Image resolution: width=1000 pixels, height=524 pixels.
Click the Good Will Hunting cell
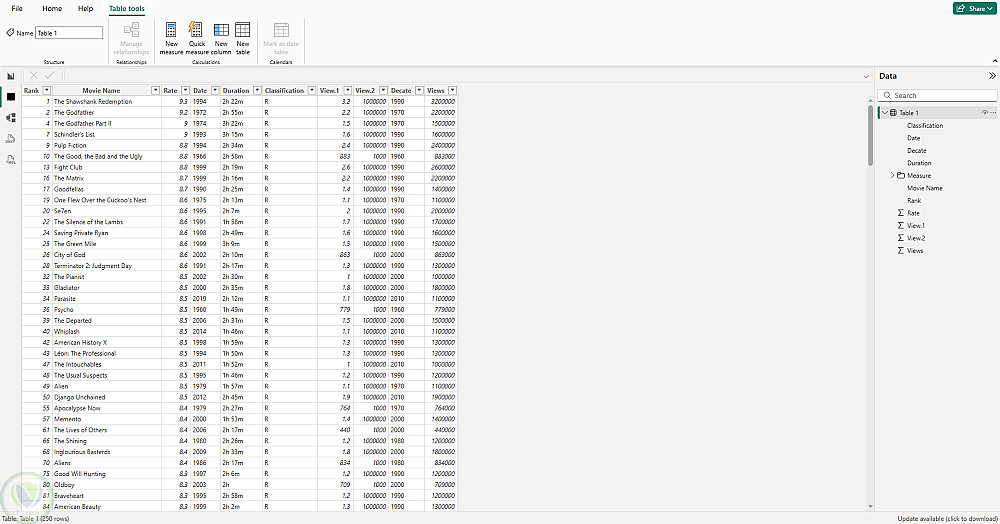pos(107,474)
